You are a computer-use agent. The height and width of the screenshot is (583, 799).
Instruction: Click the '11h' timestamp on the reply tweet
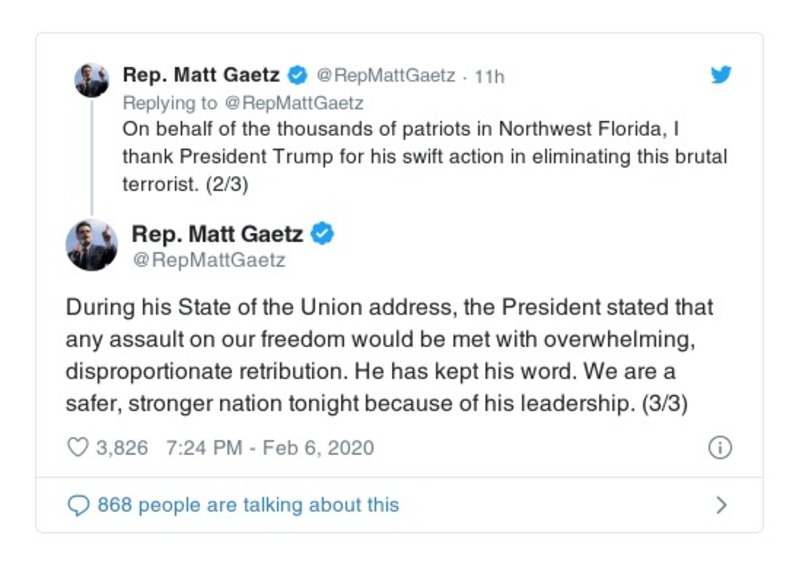489,76
